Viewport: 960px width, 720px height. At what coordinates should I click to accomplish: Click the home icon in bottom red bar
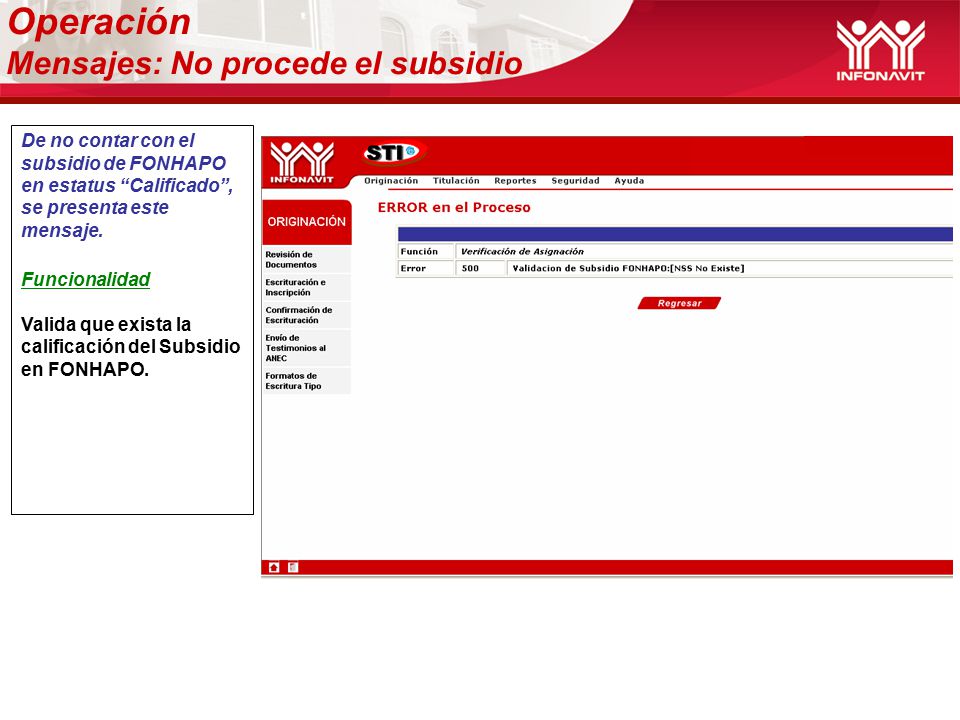point(274,568)
